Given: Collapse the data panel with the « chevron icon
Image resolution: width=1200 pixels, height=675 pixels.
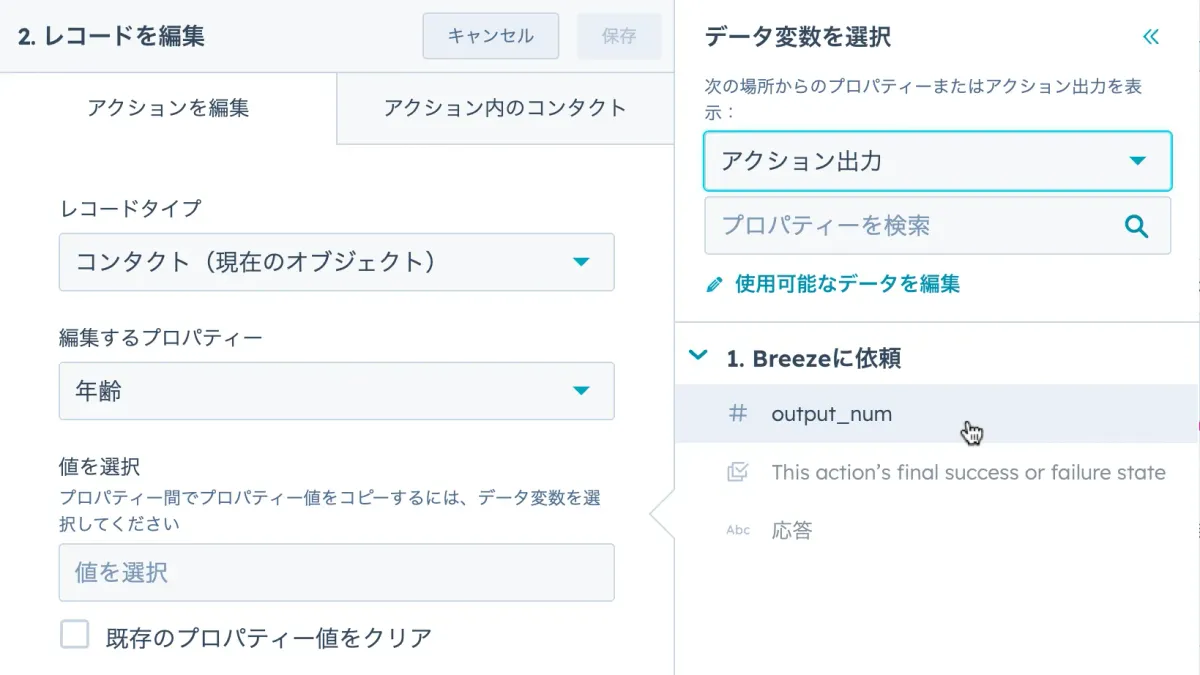Looking at the screenshot, I should pos(1151,36).
